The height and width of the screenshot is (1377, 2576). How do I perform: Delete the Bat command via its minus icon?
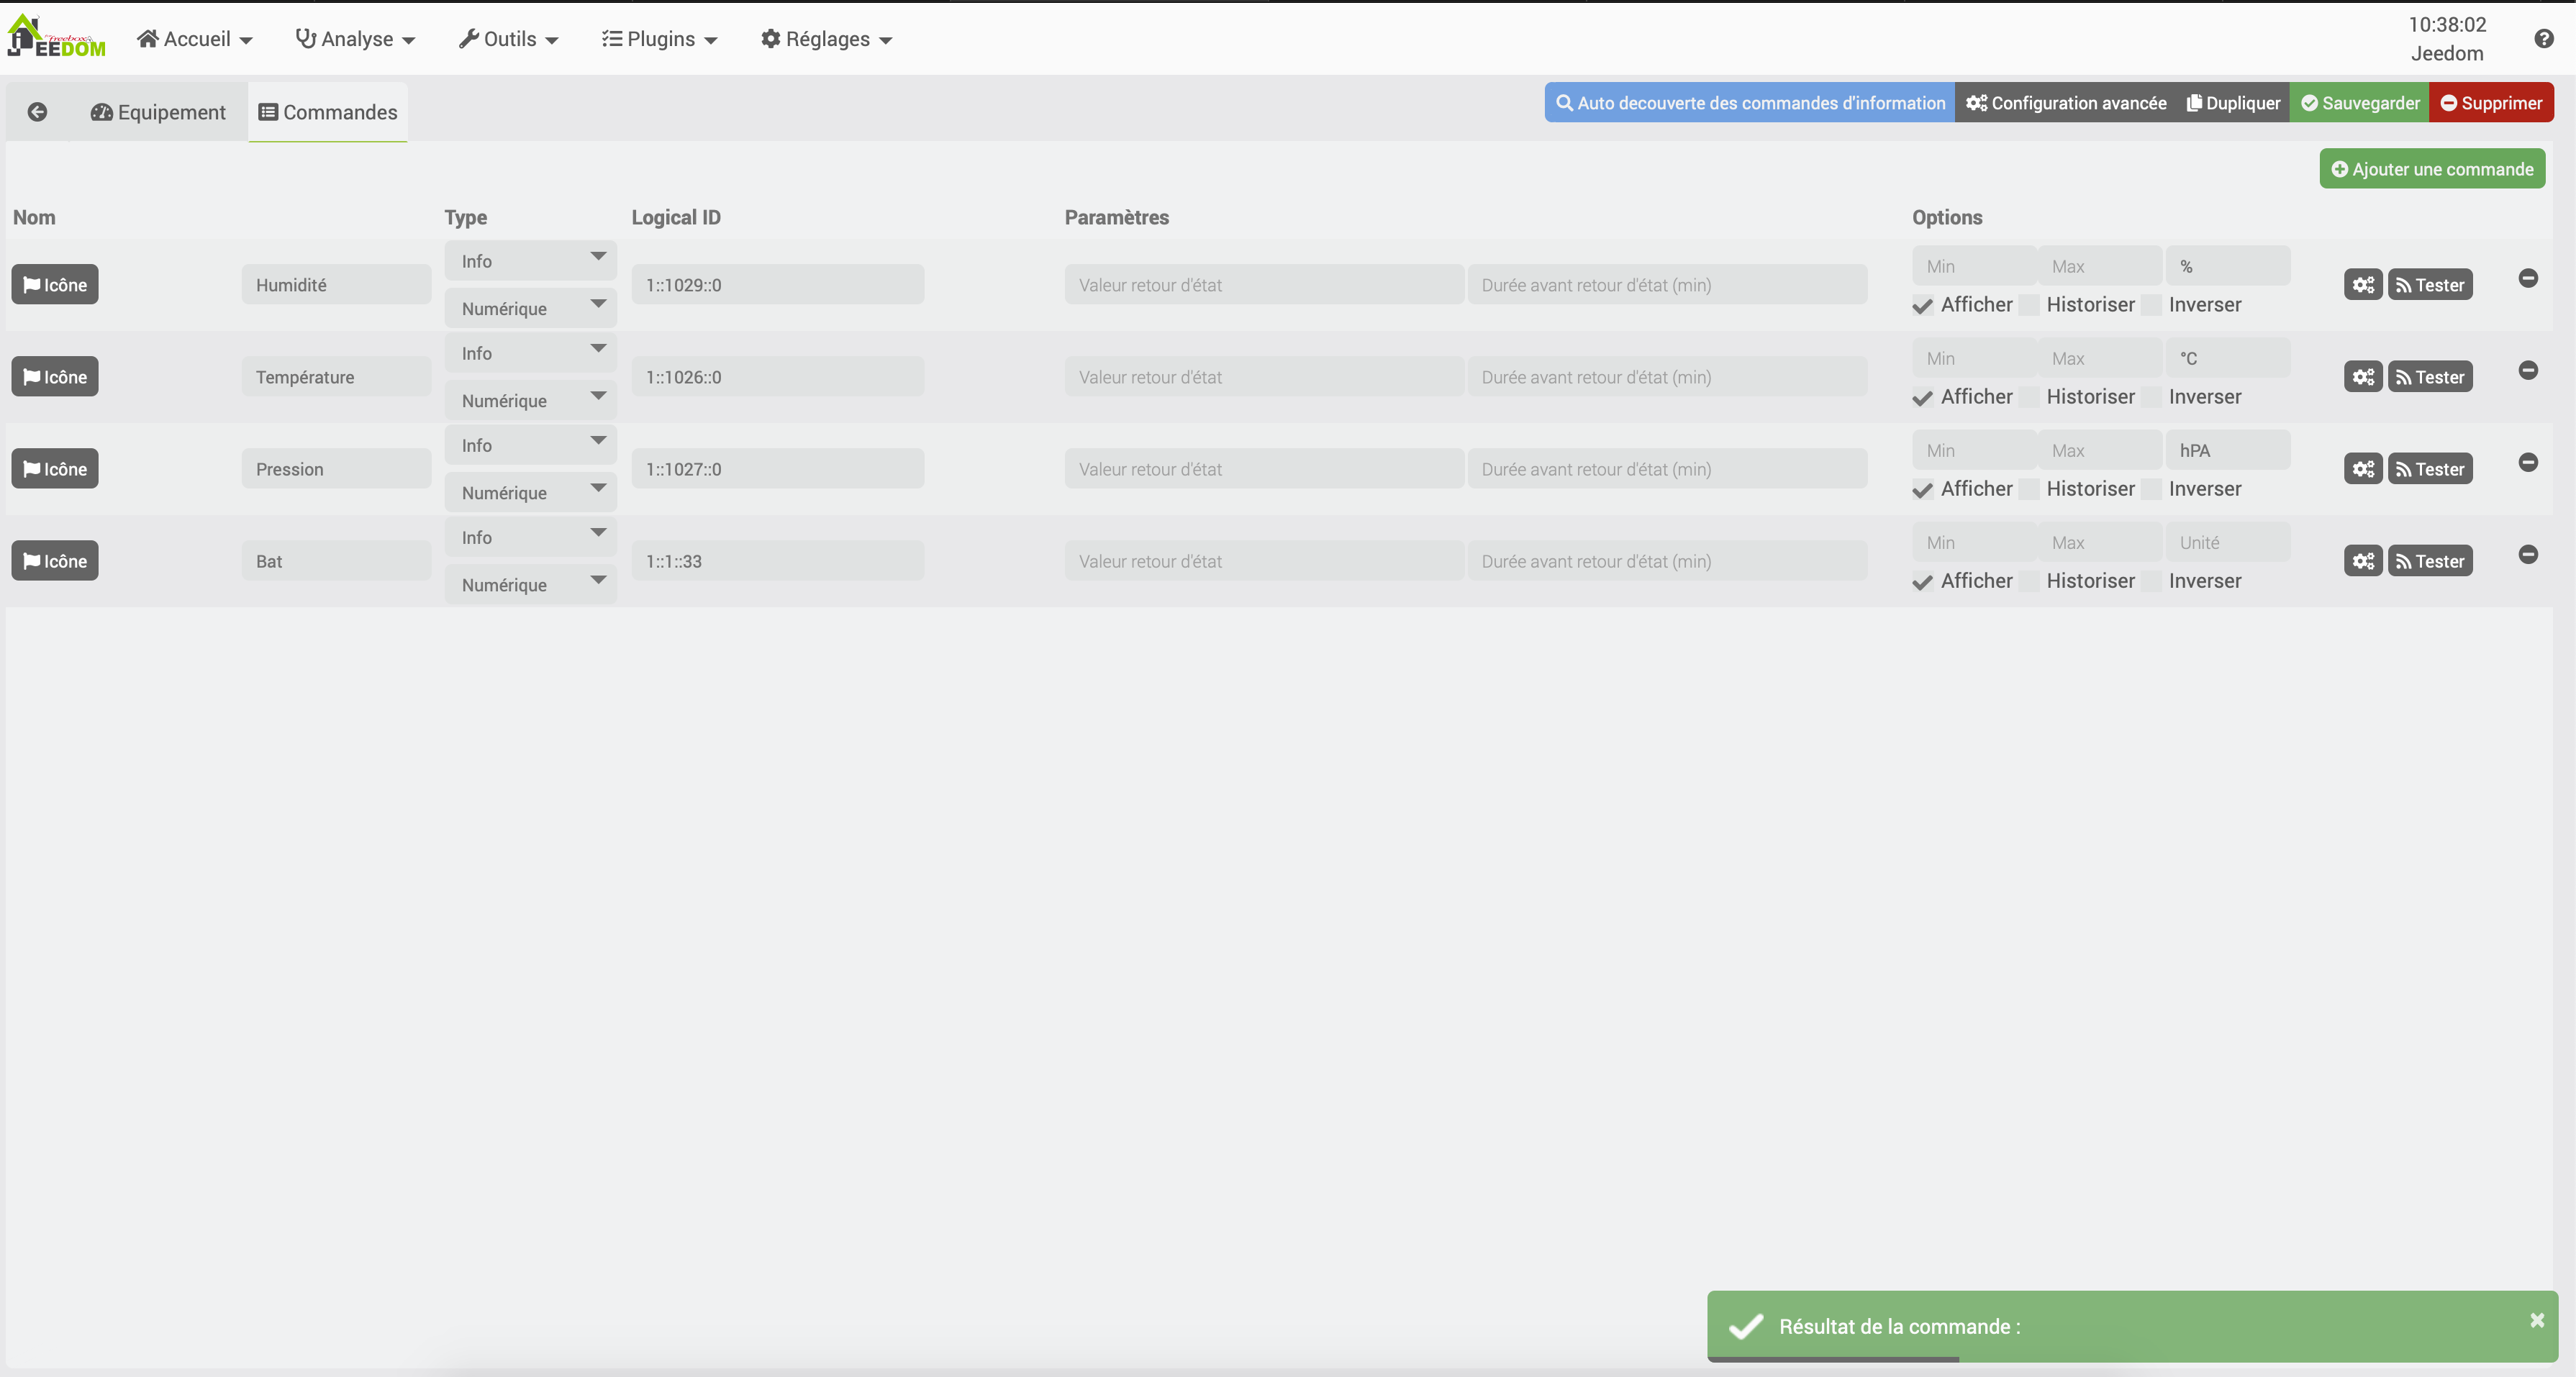2528,554
